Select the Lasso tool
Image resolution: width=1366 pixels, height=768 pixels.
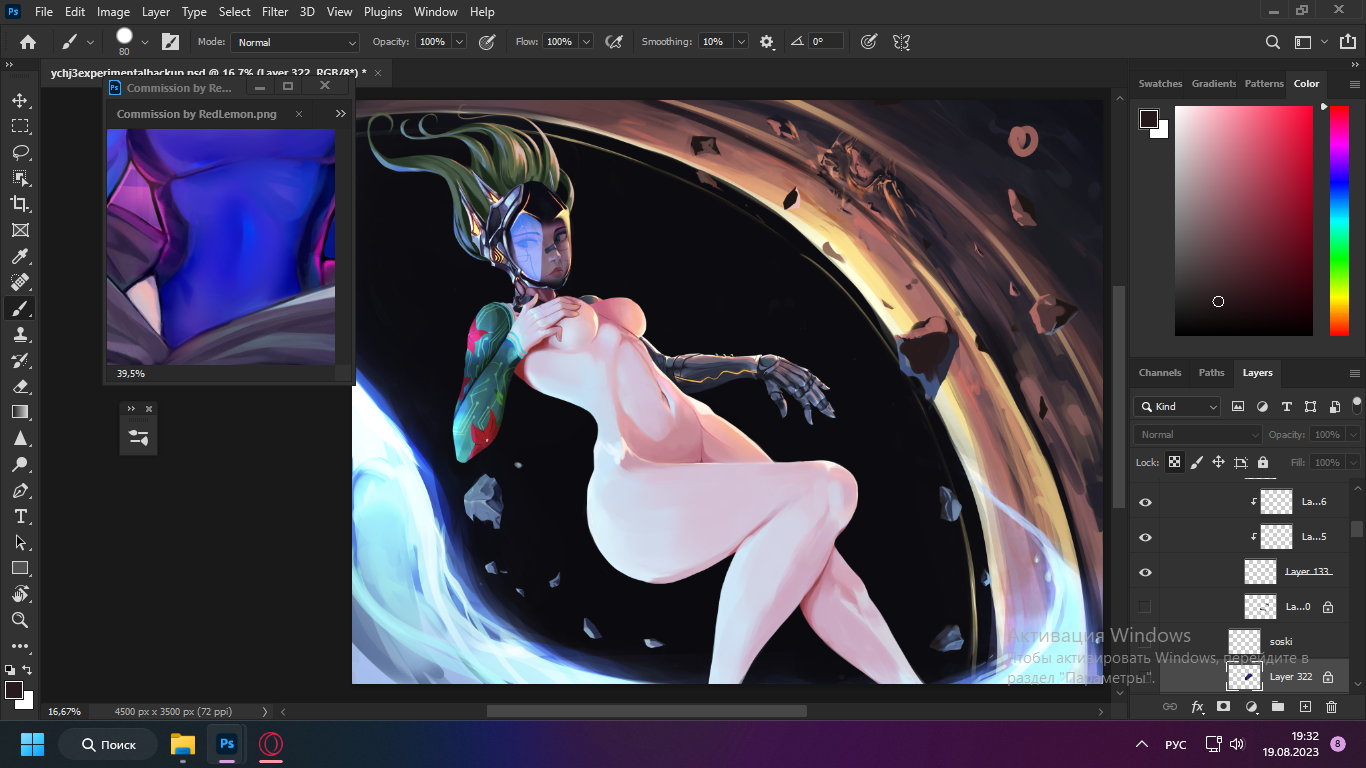click(20, 152)
